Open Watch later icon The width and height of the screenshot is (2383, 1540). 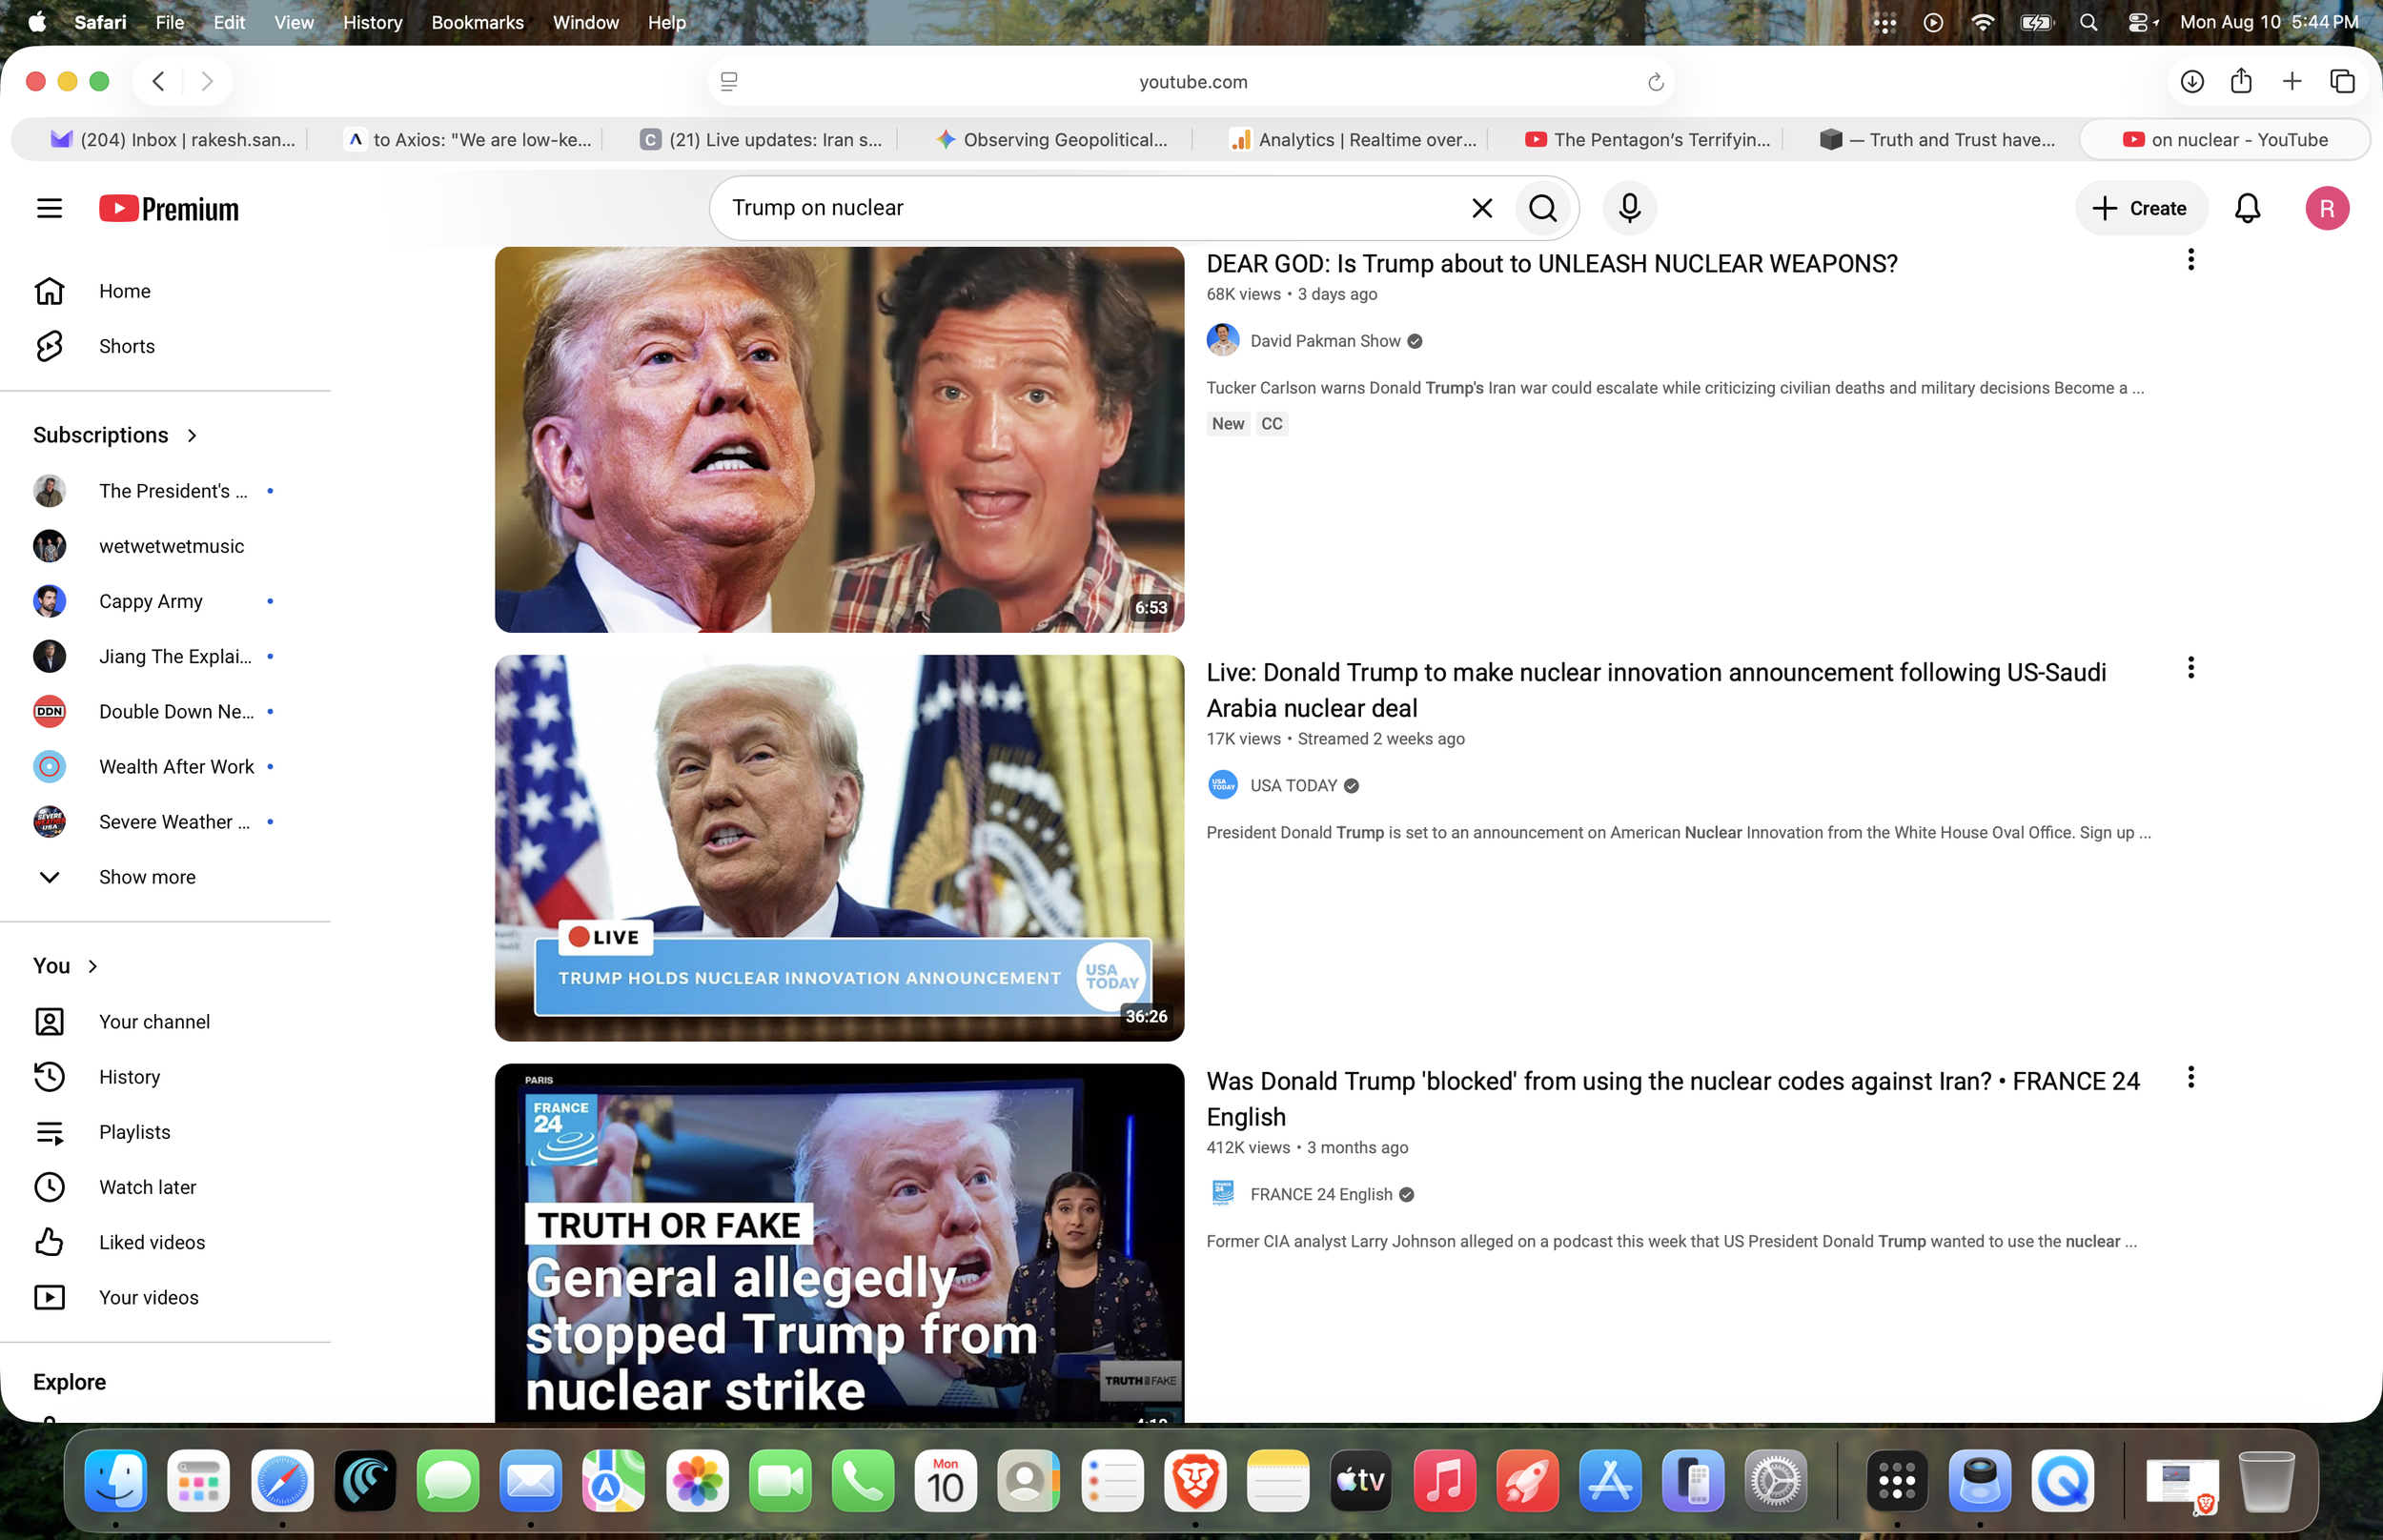[x=49, y=1187]
